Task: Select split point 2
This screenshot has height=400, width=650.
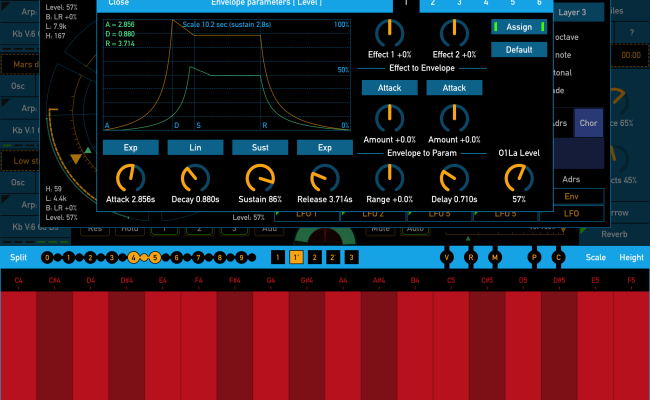Action: [x=90, y=258]
